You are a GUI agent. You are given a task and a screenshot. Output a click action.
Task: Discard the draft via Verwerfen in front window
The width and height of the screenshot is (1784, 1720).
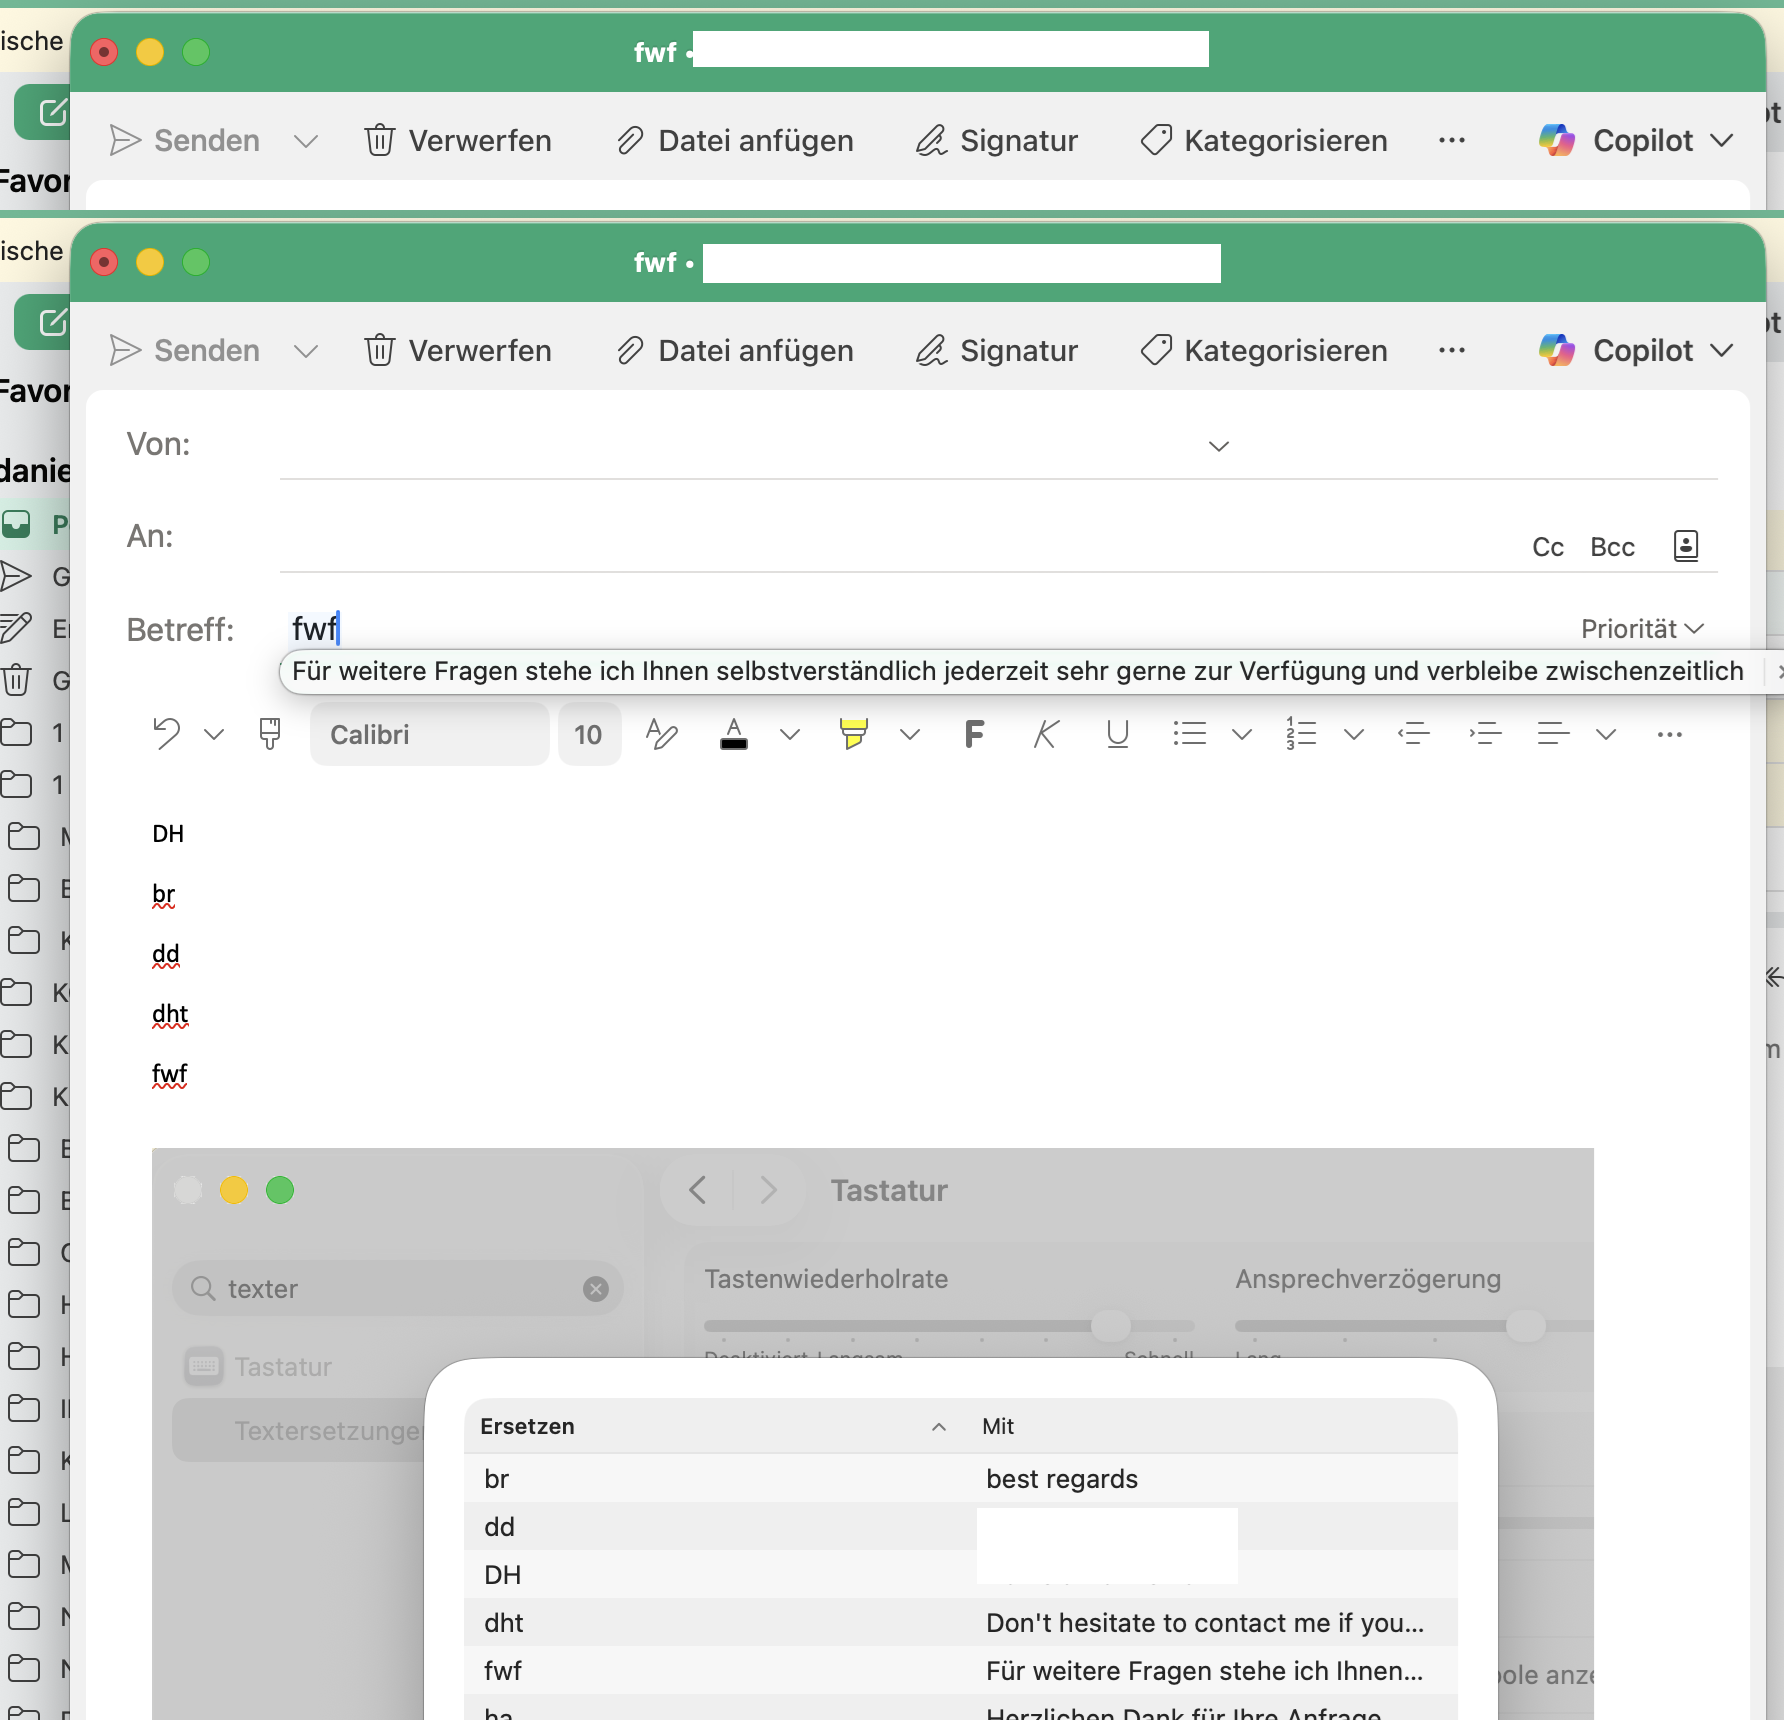458,351
